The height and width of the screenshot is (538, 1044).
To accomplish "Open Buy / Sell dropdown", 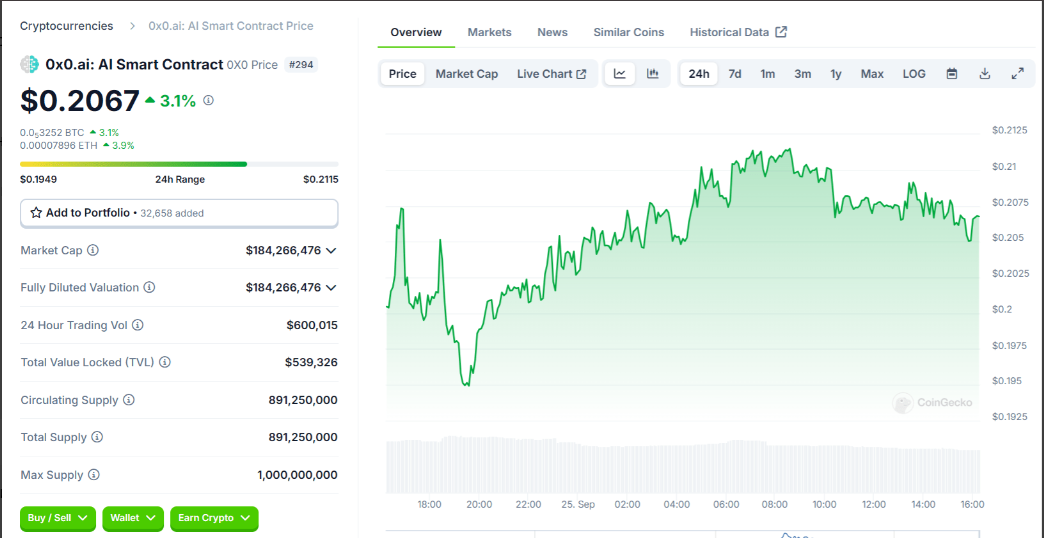I will click(x=58, y=518).
